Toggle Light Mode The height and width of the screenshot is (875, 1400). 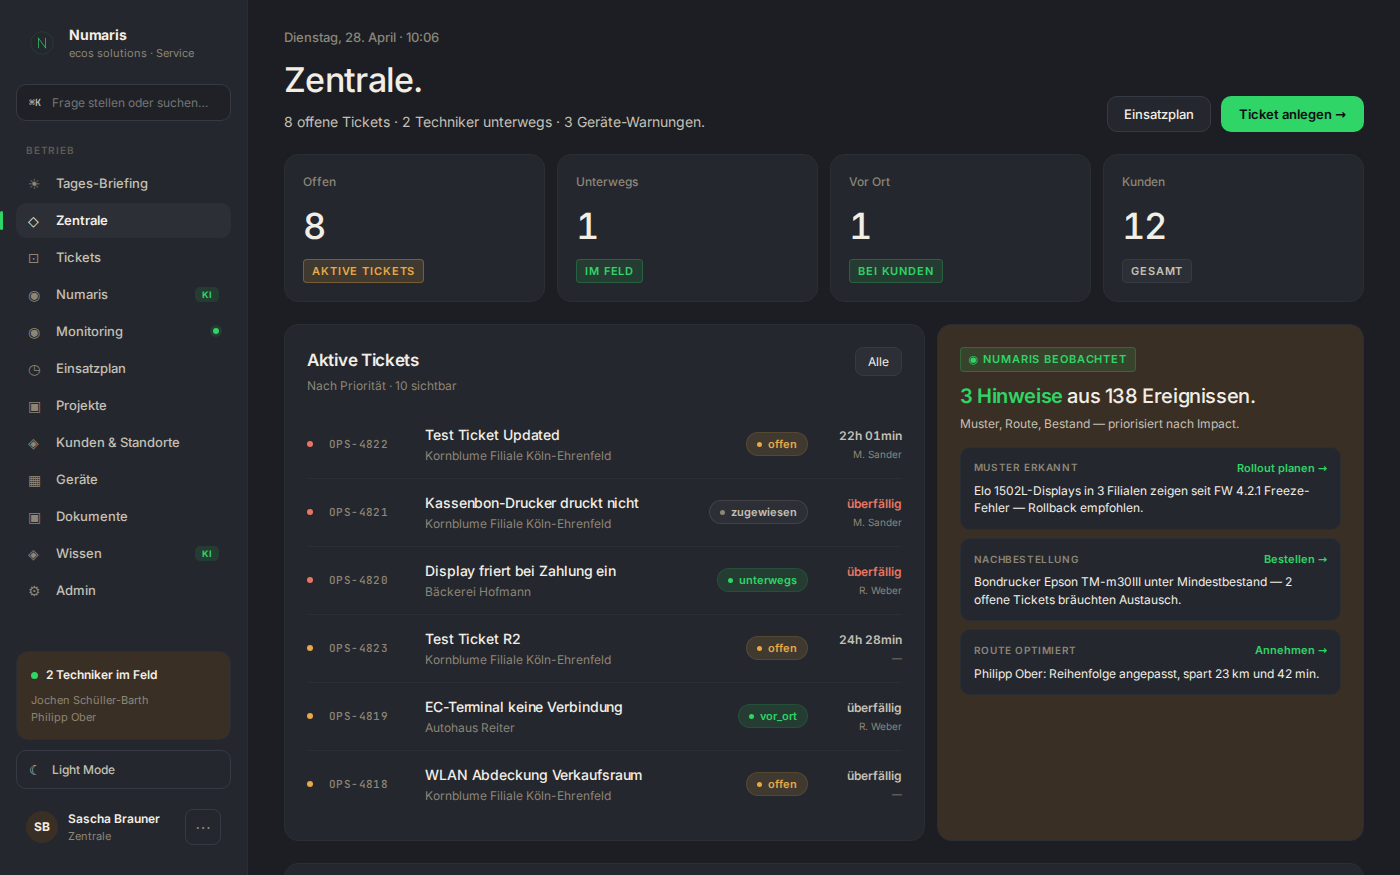123,770
